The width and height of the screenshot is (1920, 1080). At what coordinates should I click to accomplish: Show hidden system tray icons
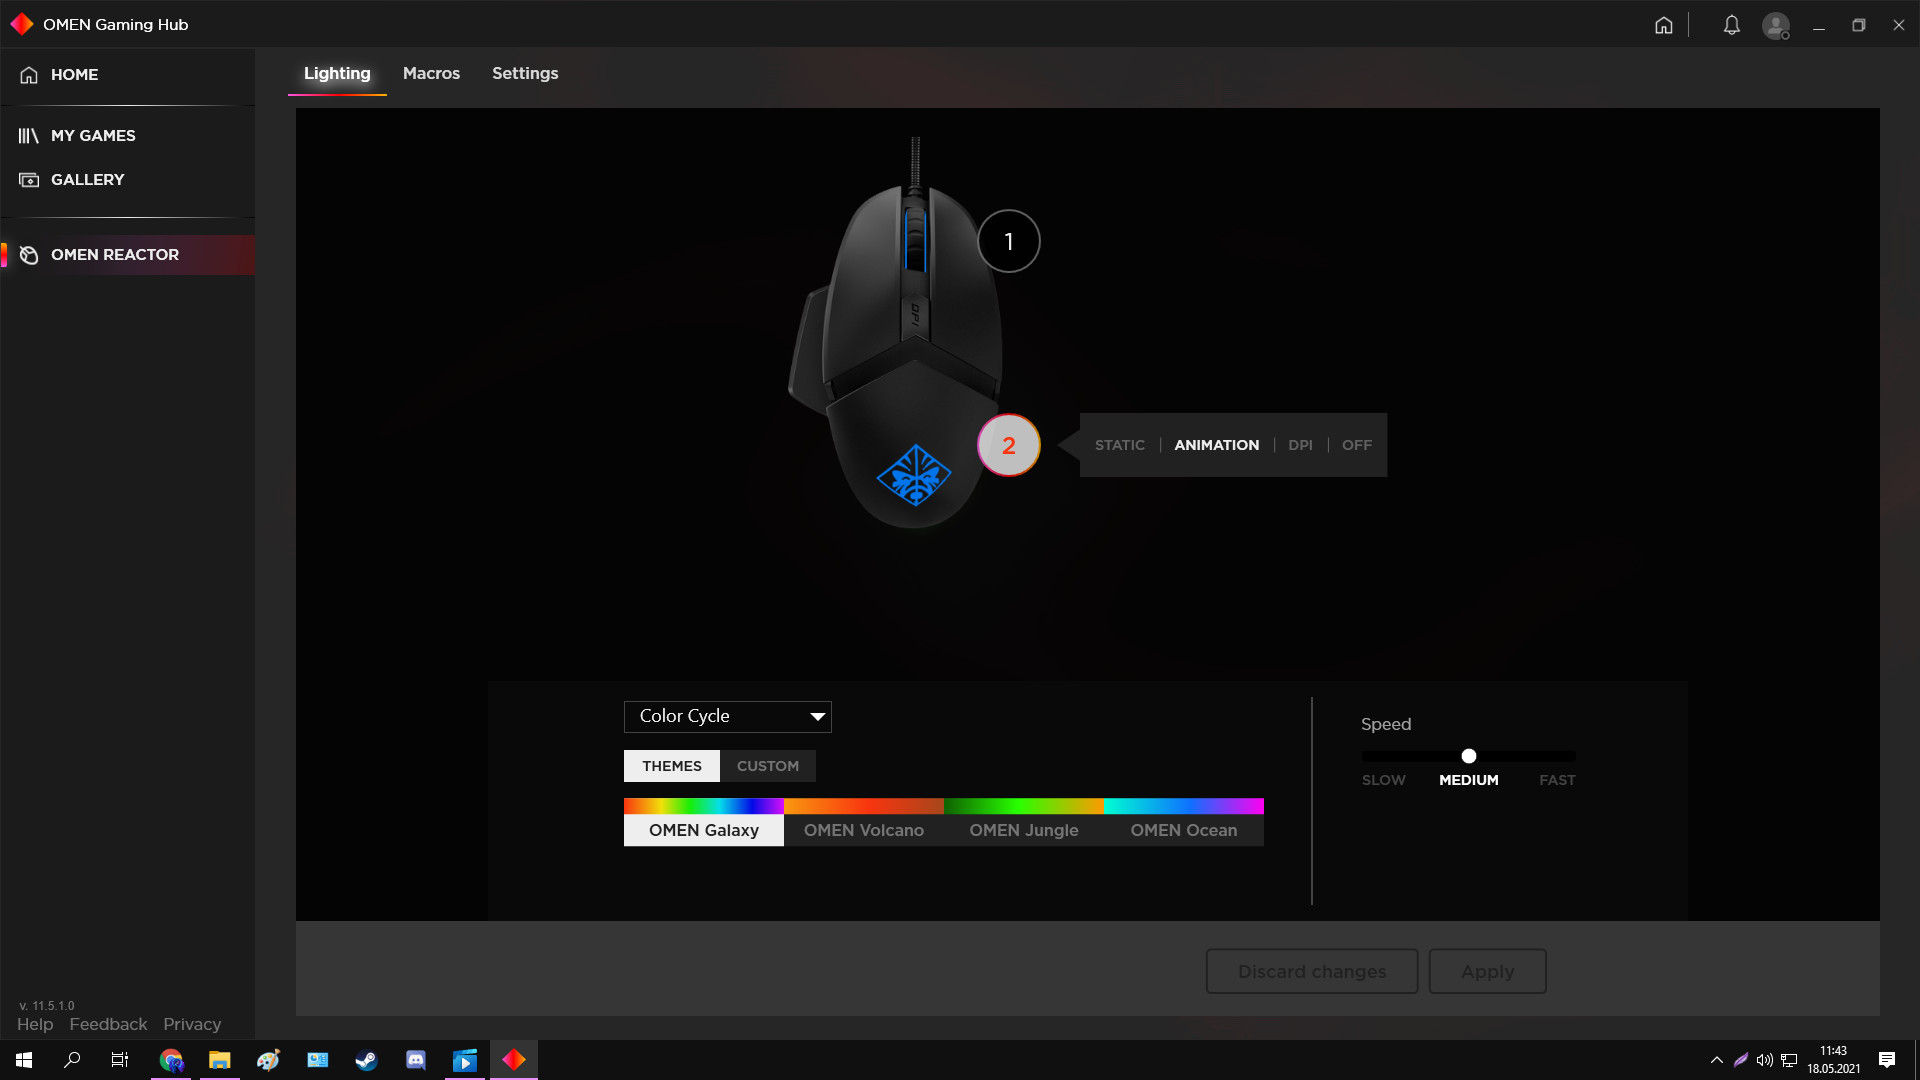click(1716, 1060)
